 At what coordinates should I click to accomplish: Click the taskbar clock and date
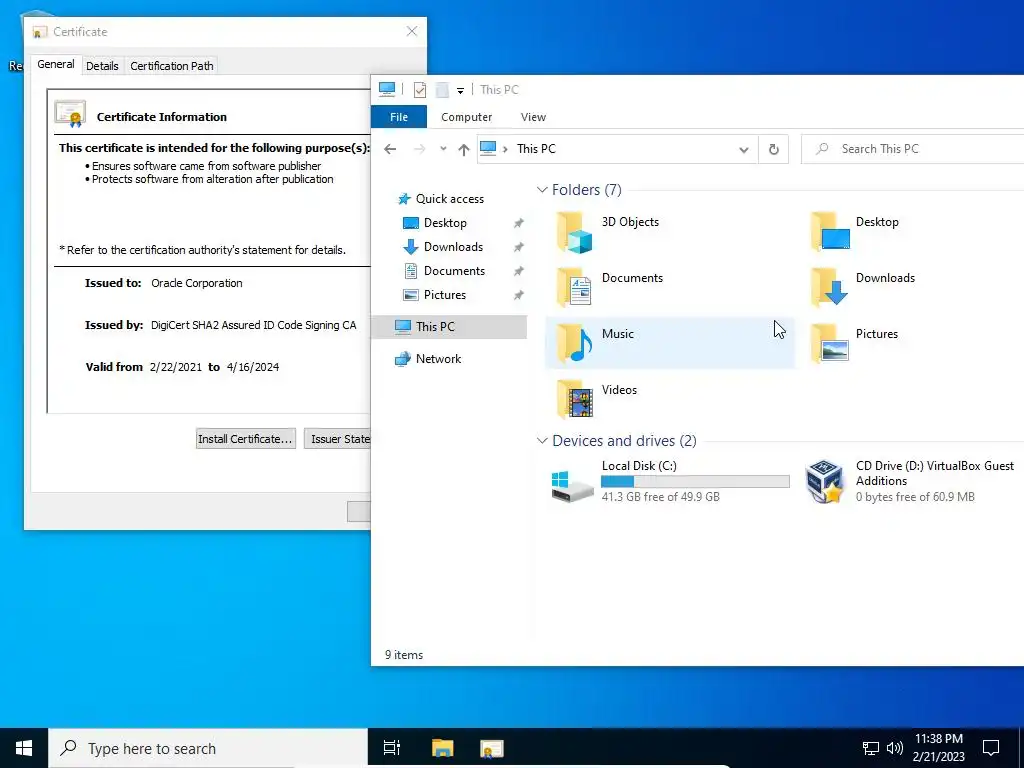coord(938,748)
